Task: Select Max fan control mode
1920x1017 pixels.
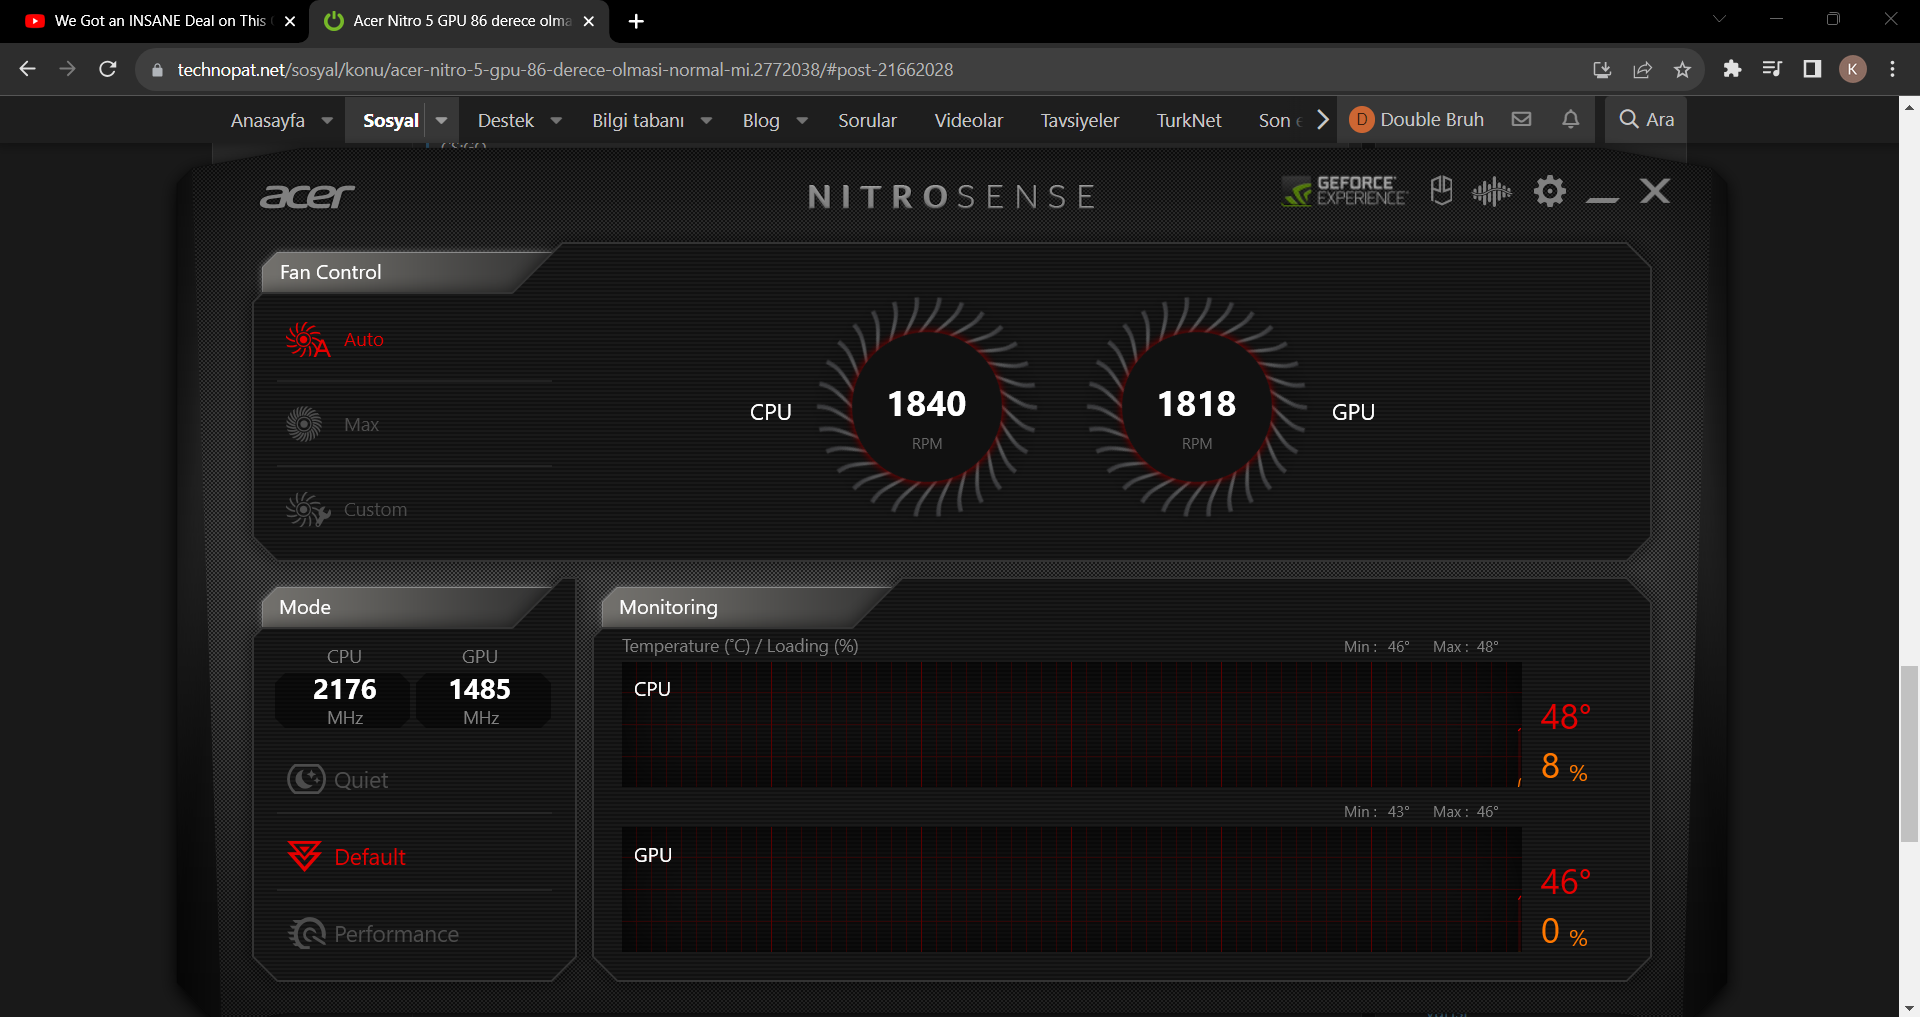Action: [360, 425]
